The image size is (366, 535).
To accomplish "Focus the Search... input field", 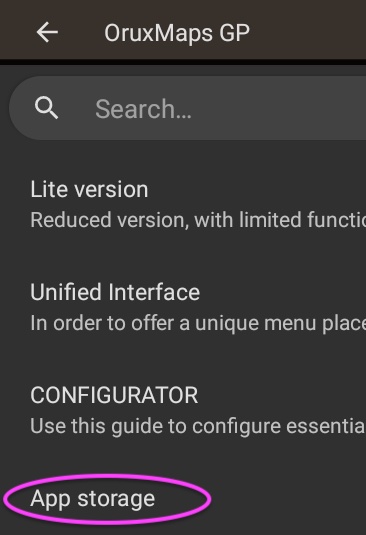I will pos(188,108).
